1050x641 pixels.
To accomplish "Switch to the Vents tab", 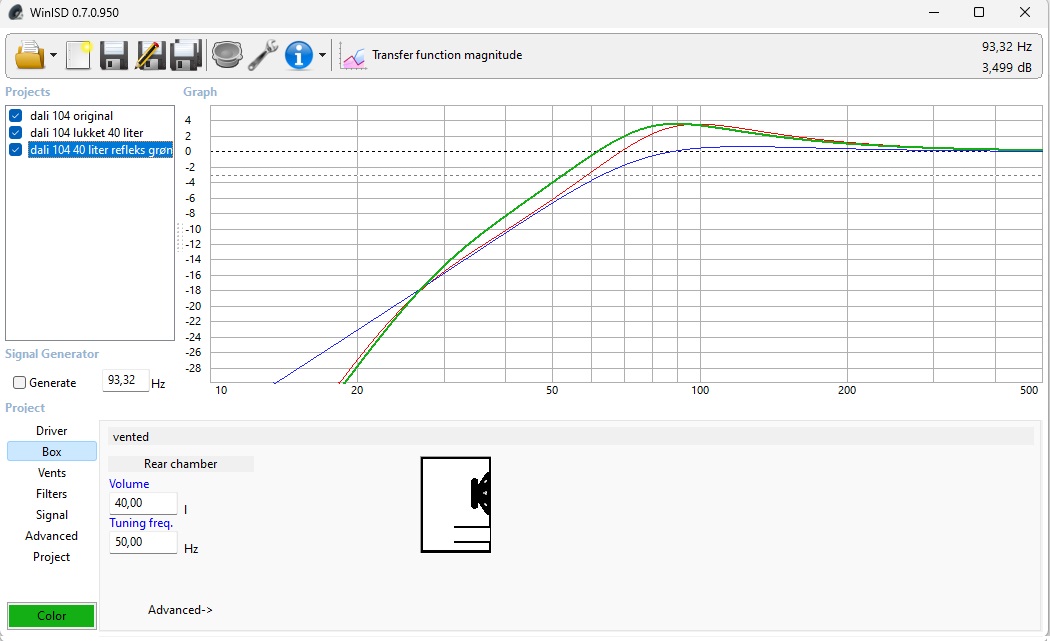I will coord(52,473).
